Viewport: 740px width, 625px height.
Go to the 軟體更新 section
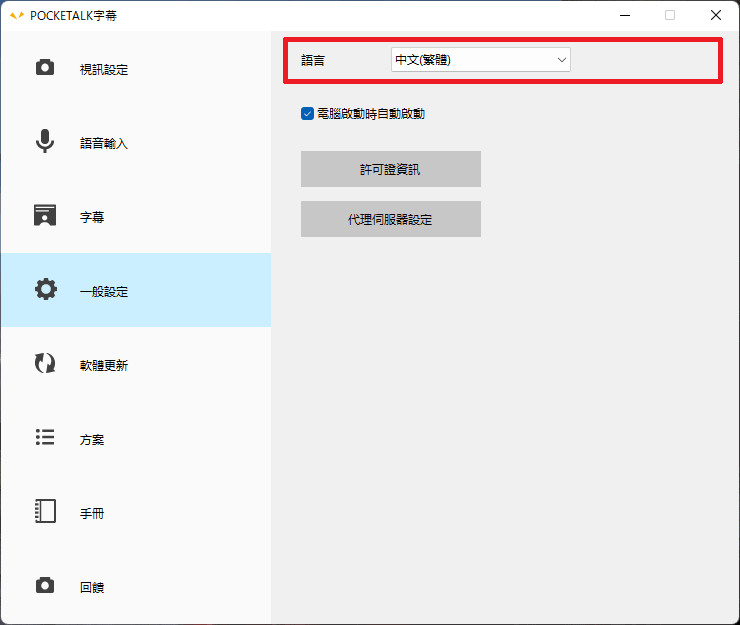point(104,366)
